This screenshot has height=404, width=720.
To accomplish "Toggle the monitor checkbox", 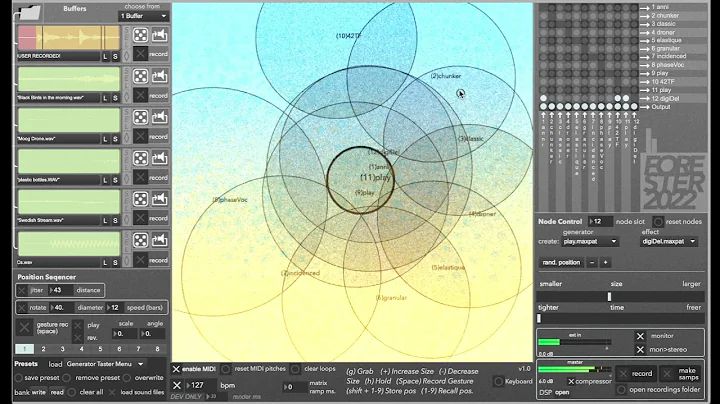I will point(640,336).
